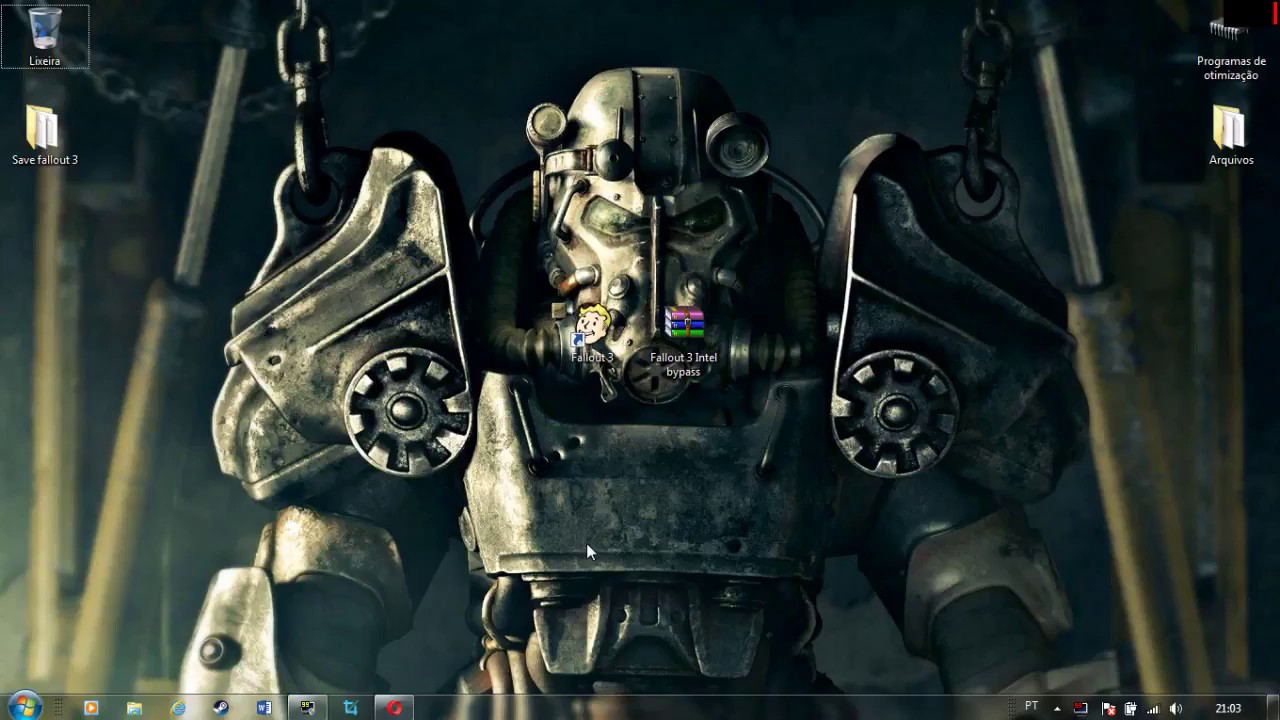The image size is (1280, 720).
Task: Select the Save fallout 3 folder
Action: (44, 135)
